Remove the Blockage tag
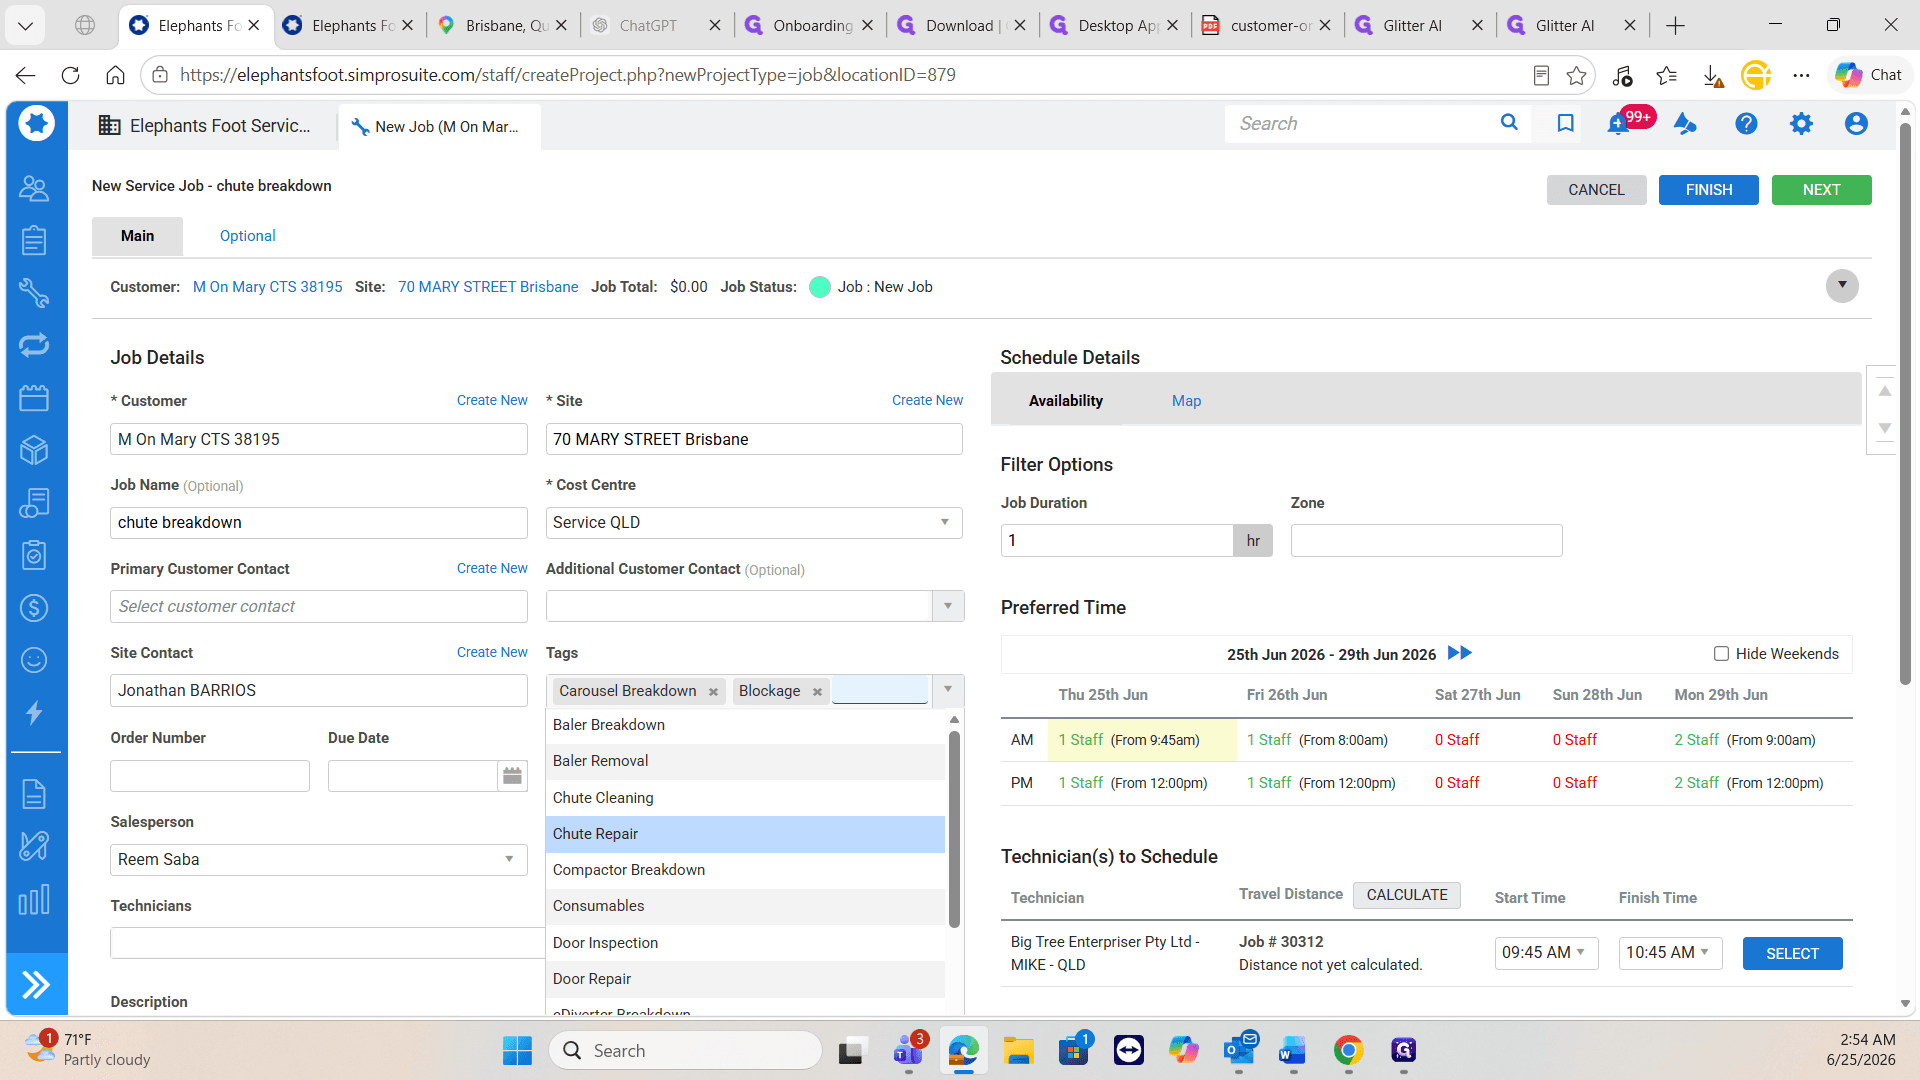The height and width of the screenshot is (1080, 1920). pos(817,692)
